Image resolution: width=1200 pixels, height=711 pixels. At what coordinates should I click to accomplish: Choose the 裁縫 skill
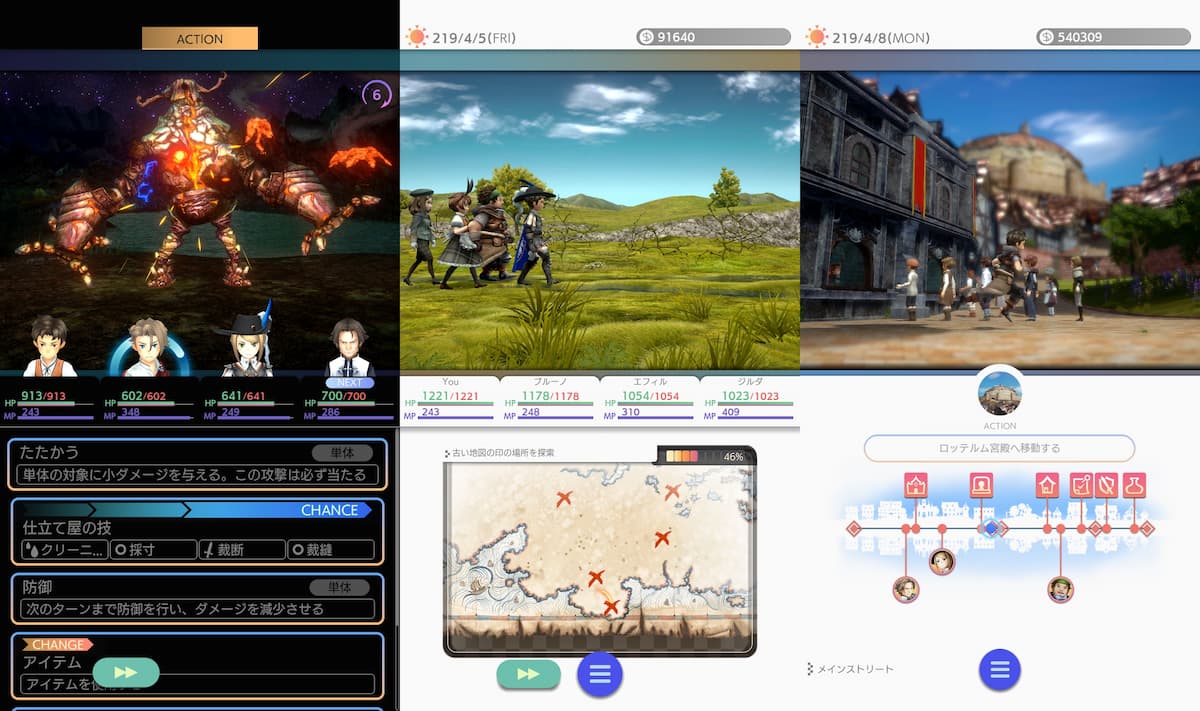point(330,549)
